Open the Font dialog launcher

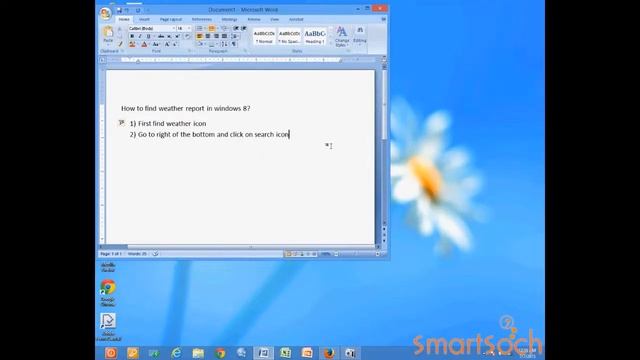[189, 51]
